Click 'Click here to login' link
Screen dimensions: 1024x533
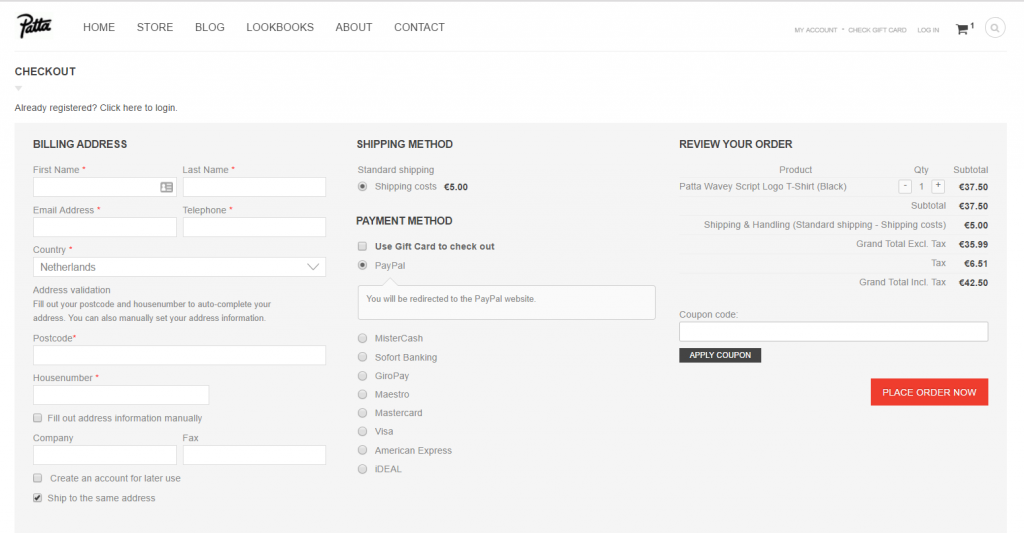tap(138, 108)
